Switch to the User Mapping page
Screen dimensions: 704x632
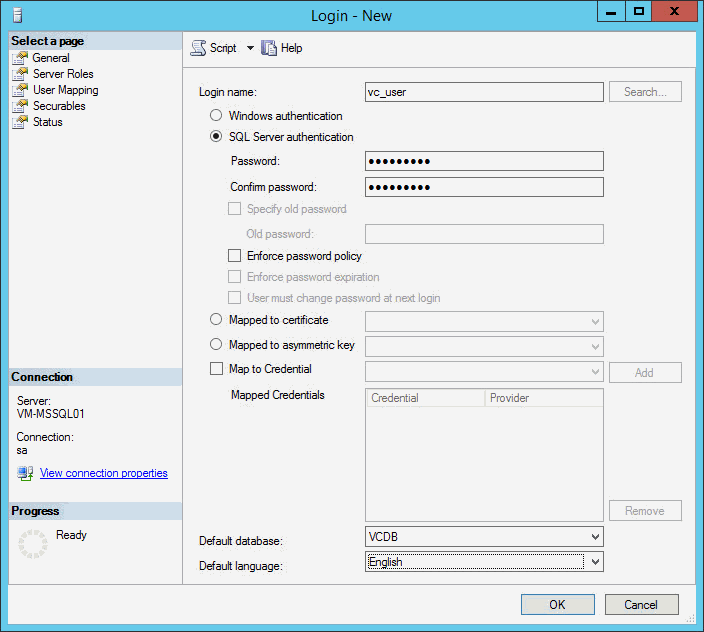(66, 90)
